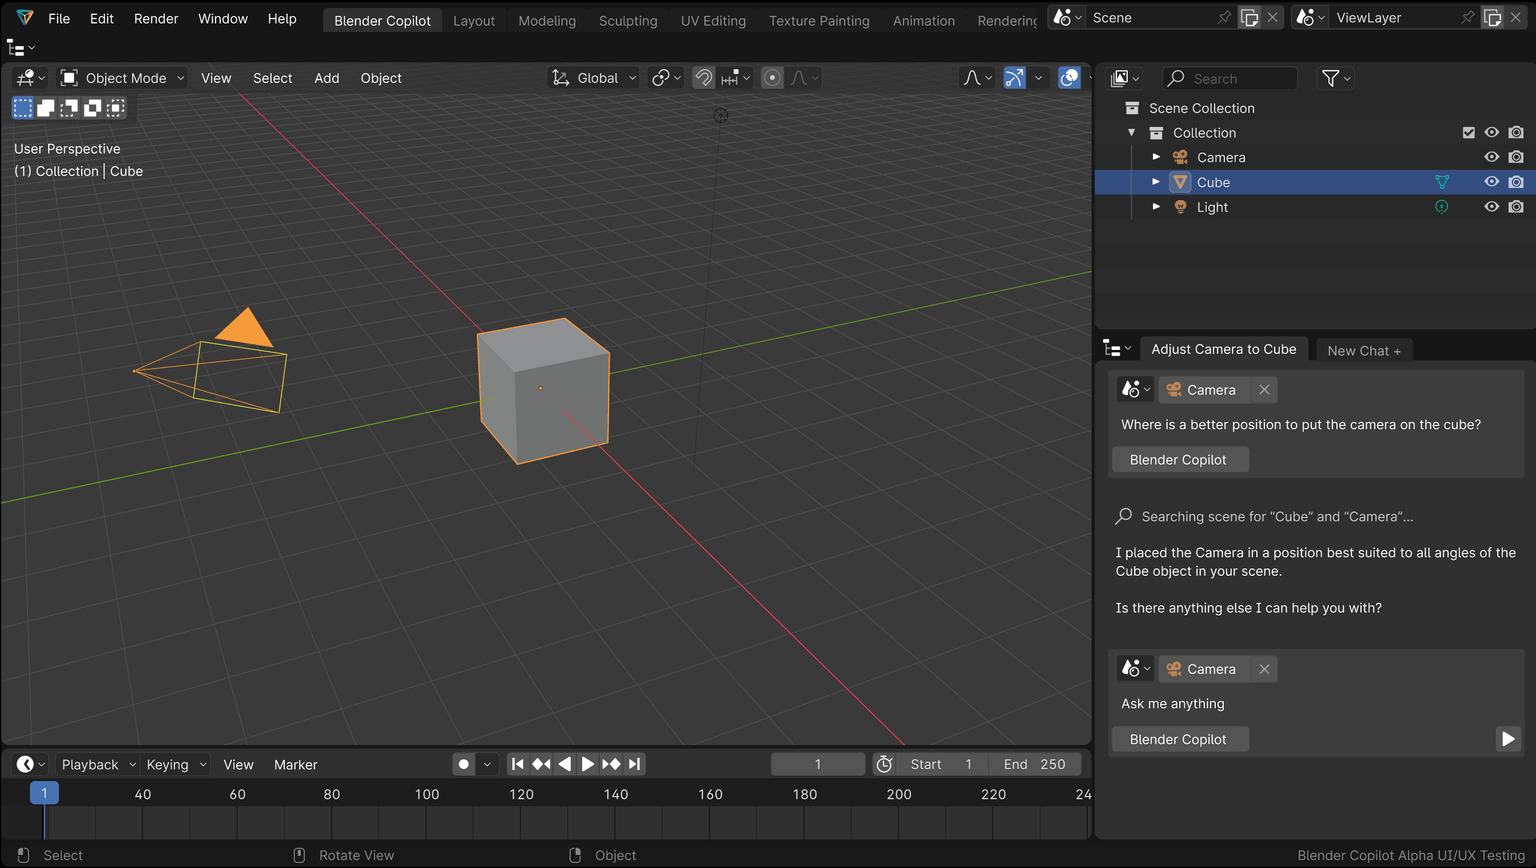Toggle the auto keying record button

(463, 764)
